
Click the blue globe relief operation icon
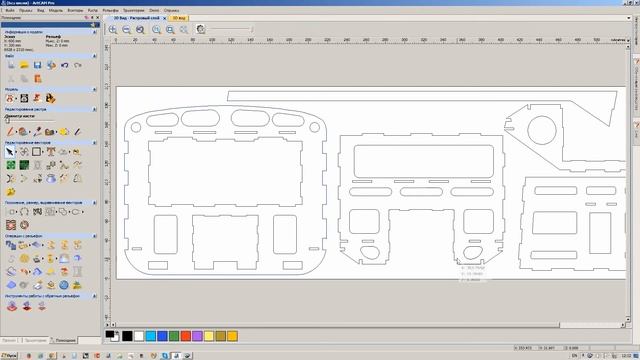[x=64, y=284]
